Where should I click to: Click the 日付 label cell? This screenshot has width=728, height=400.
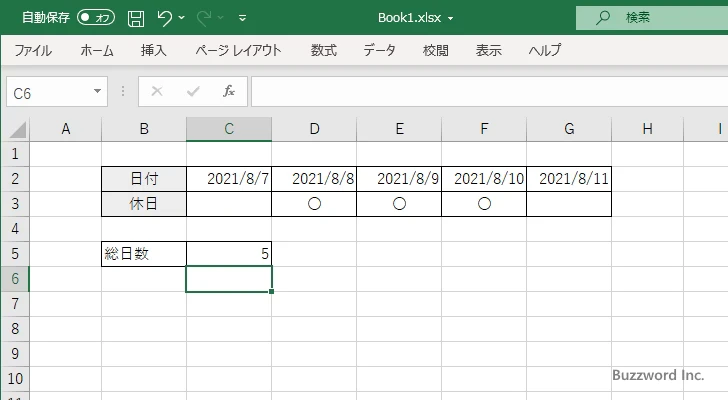pos(144,179)
